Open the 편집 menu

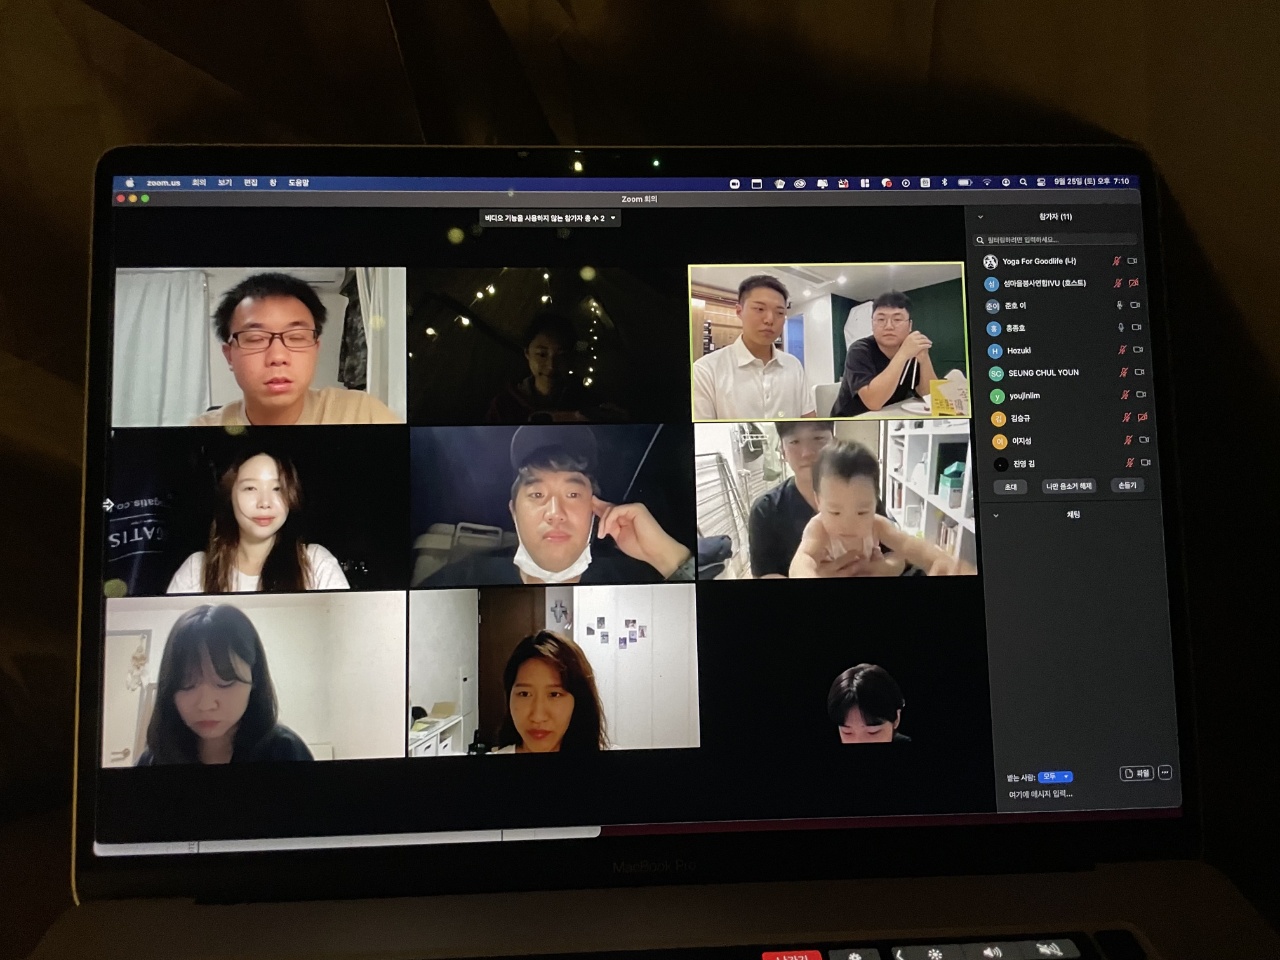coord(250,183)
